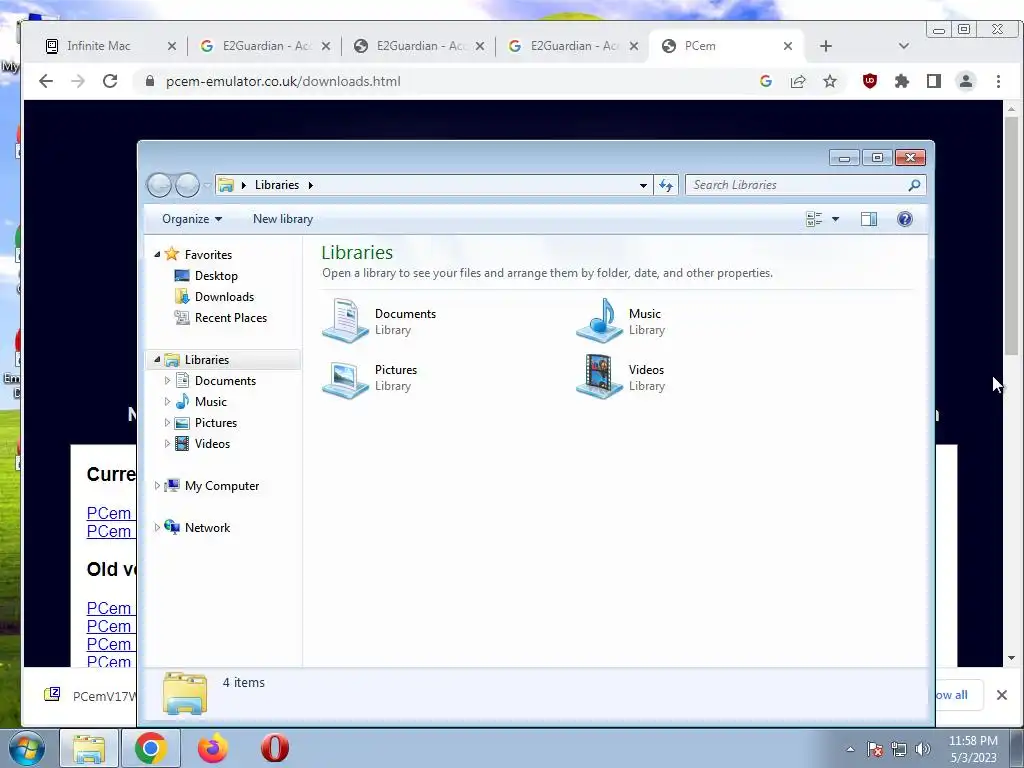Open Explorer help button
The width and height of the screenshot is (1024, 768).
pos(904,219)
